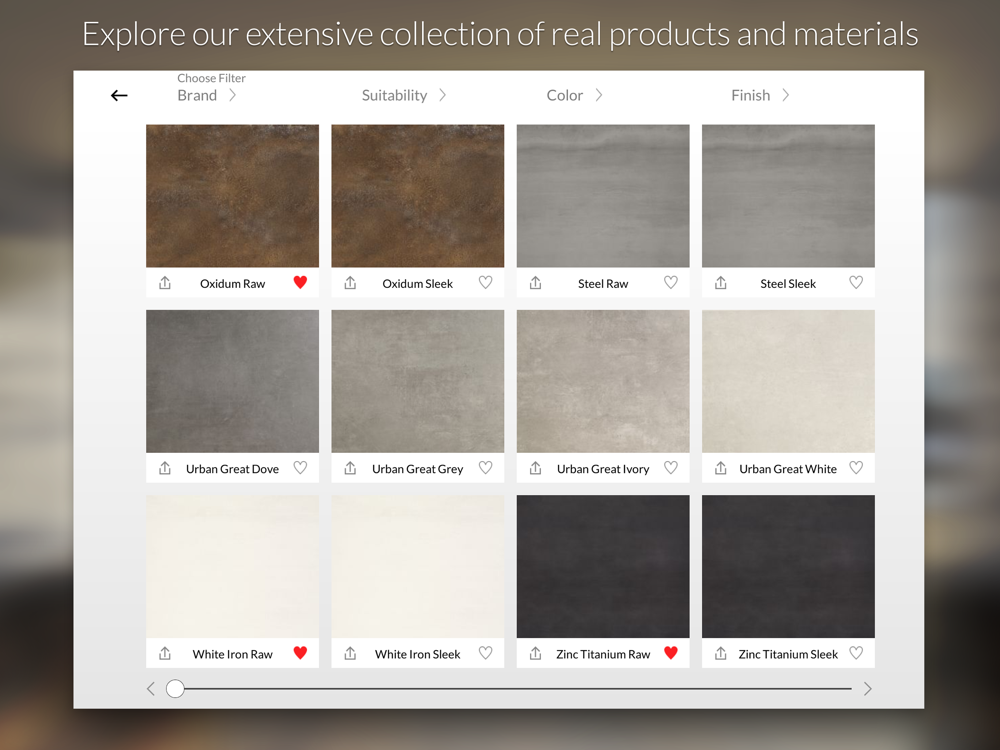This screenshot has width=1000, height=750.
Task: Click the 'Urban Great Ivory' name label
Action: pos(603,469)
